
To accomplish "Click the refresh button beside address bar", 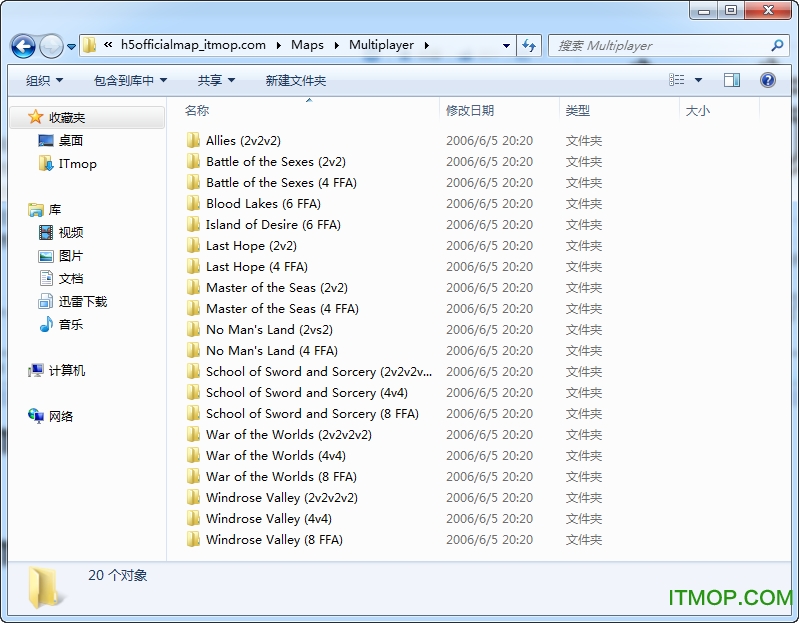I will coord(529,45).
